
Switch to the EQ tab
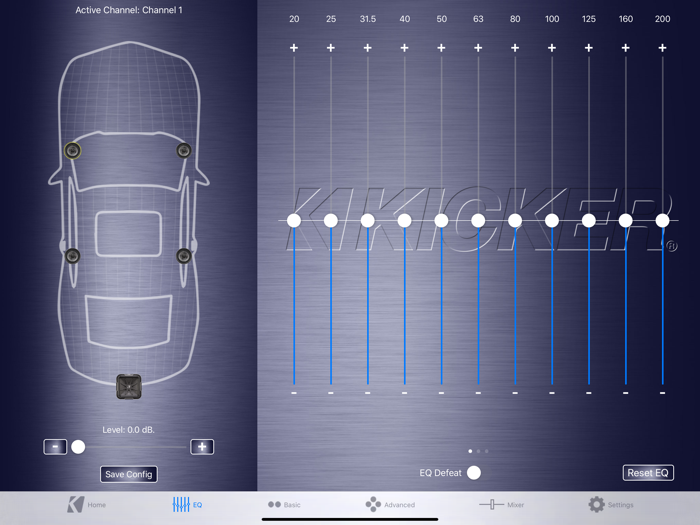coord(188,504)
